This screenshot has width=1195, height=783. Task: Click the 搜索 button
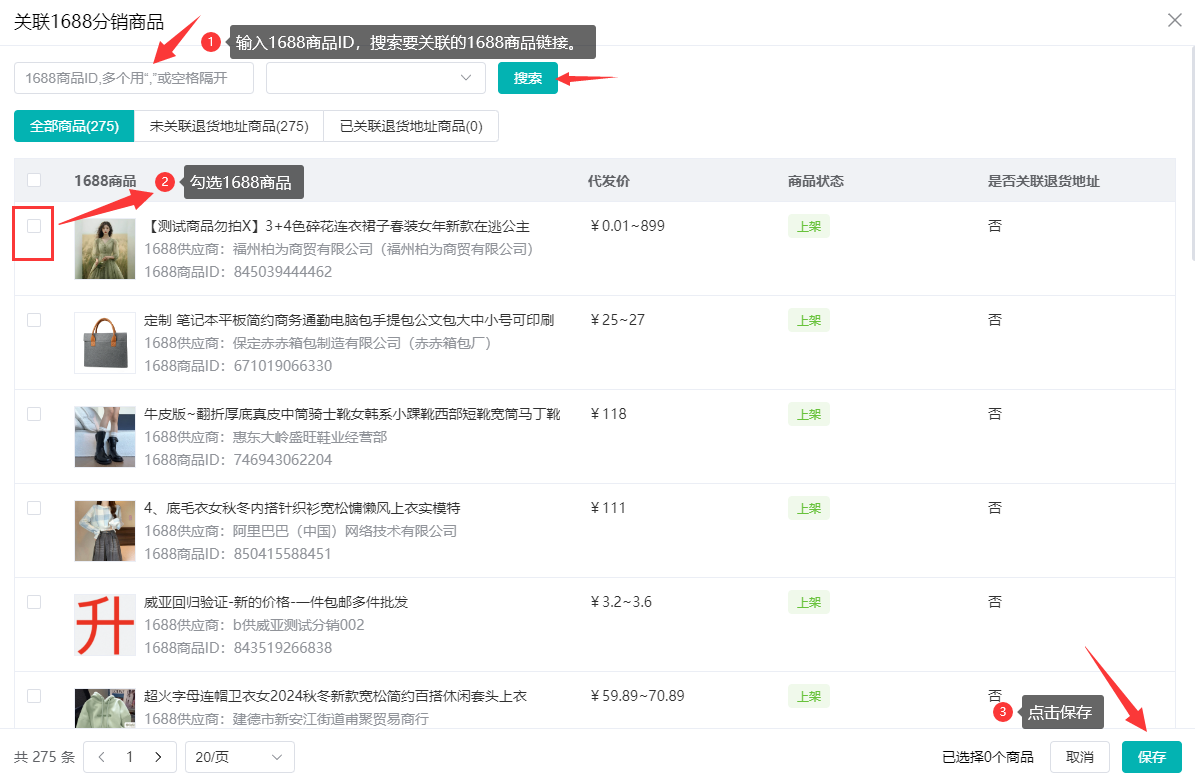point(527,78)
